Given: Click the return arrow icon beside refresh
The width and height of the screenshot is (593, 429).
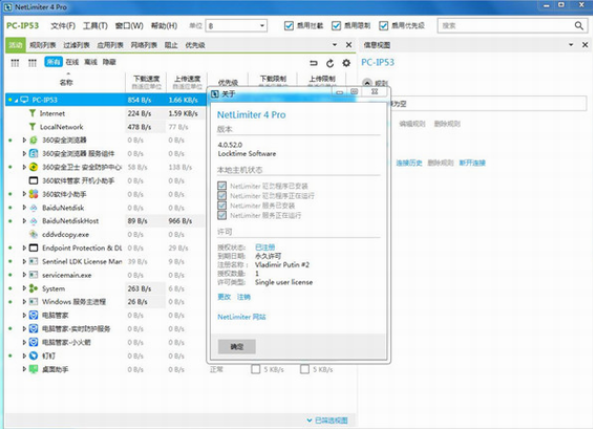Looking at the screenshot, I should point(314,63).
